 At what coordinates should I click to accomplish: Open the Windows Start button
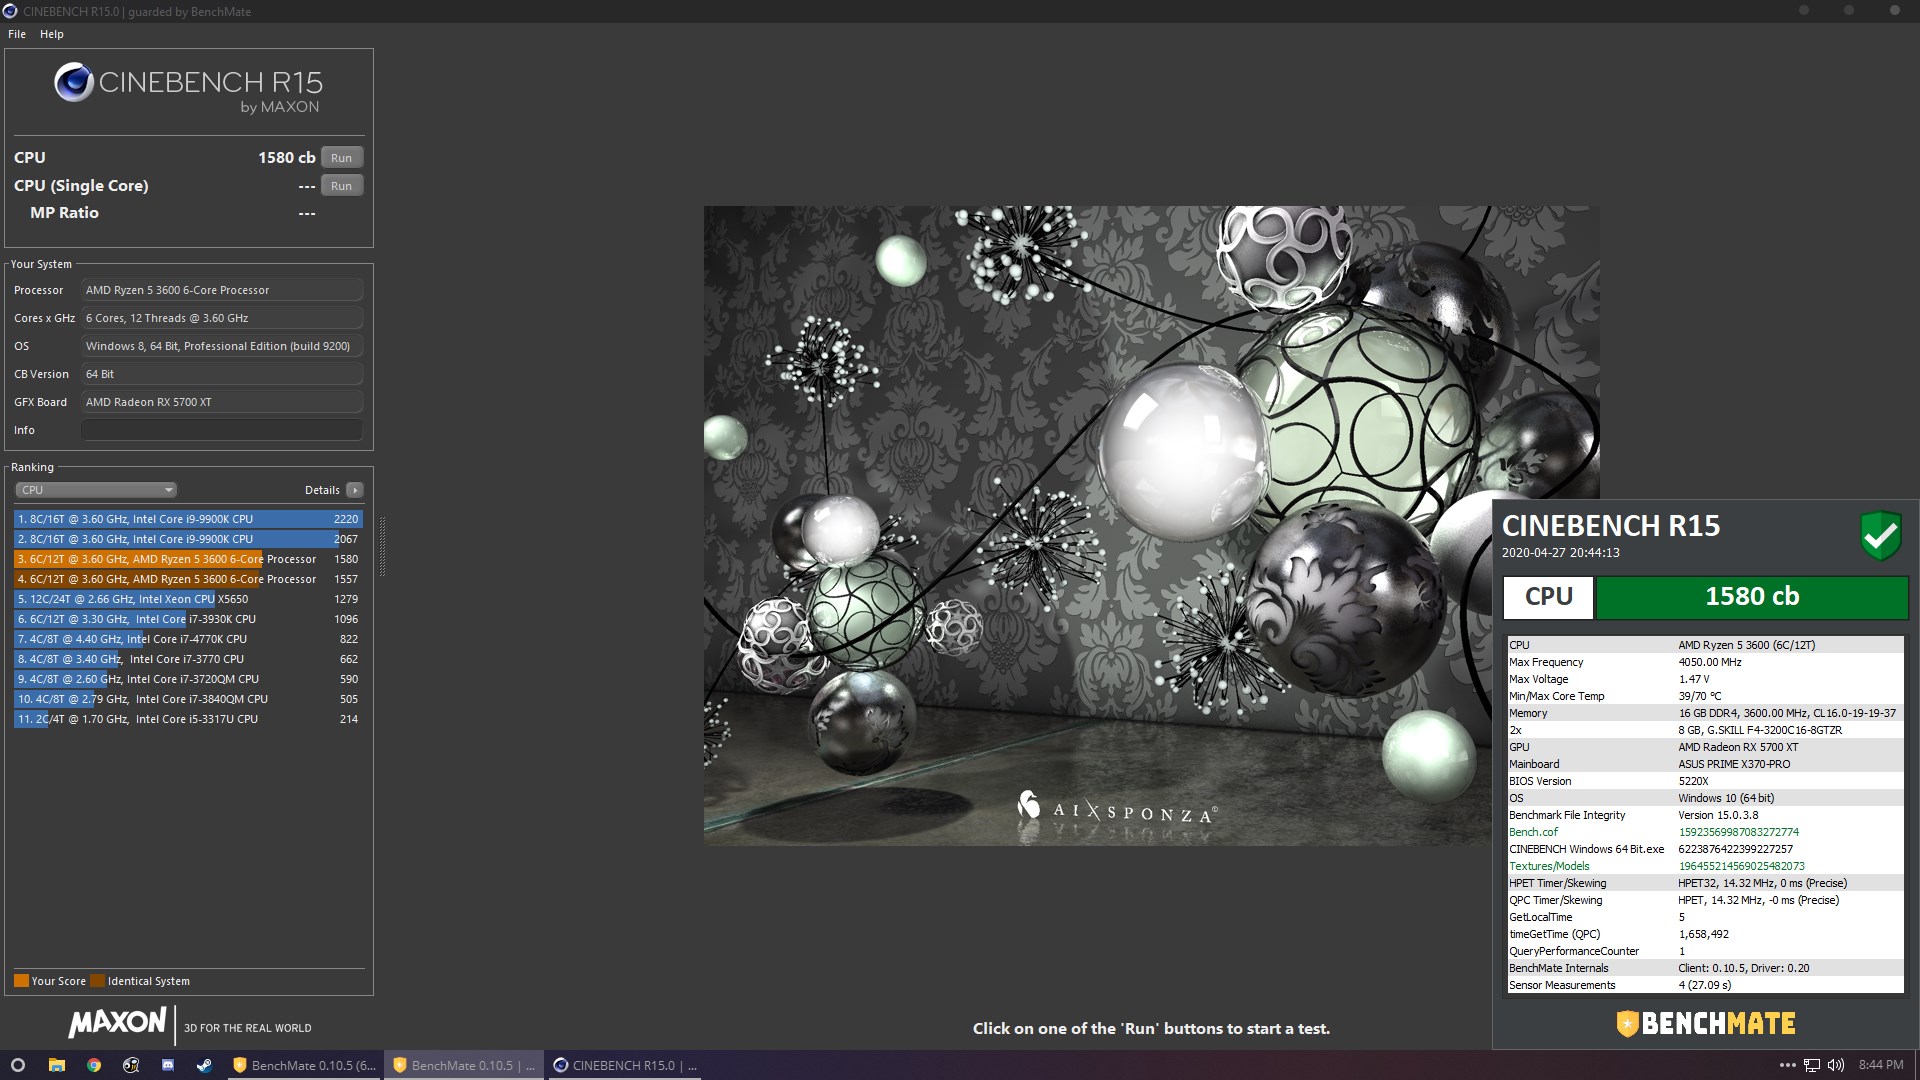tap(17, 1065)
